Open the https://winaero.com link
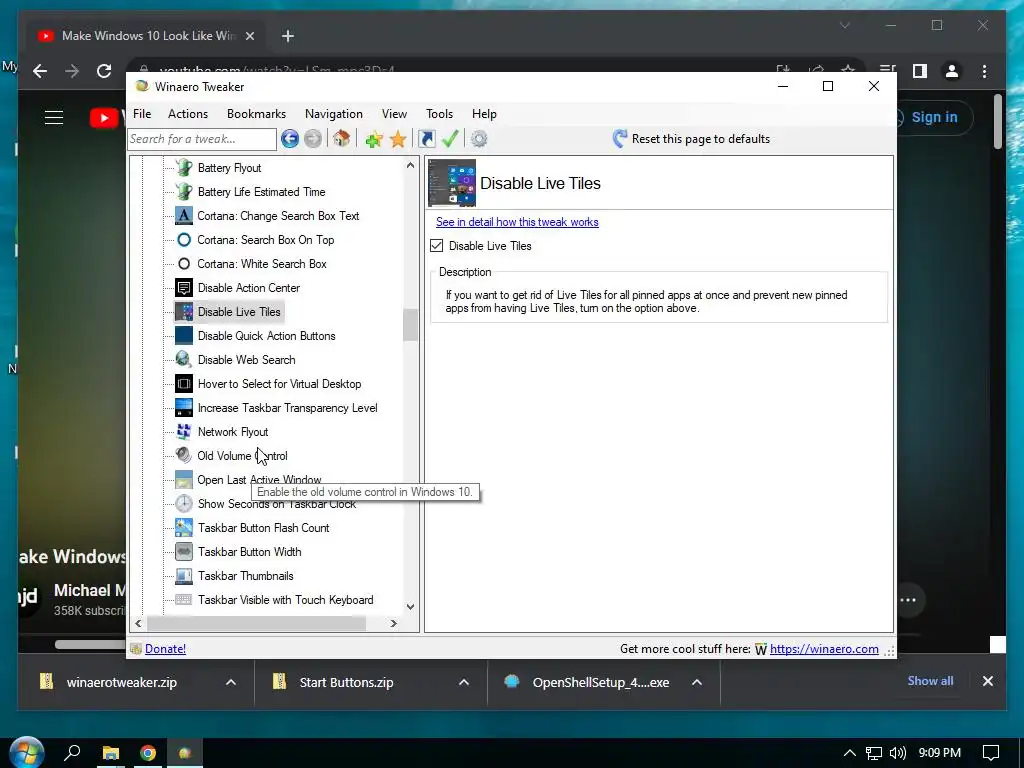 (824, 648)
